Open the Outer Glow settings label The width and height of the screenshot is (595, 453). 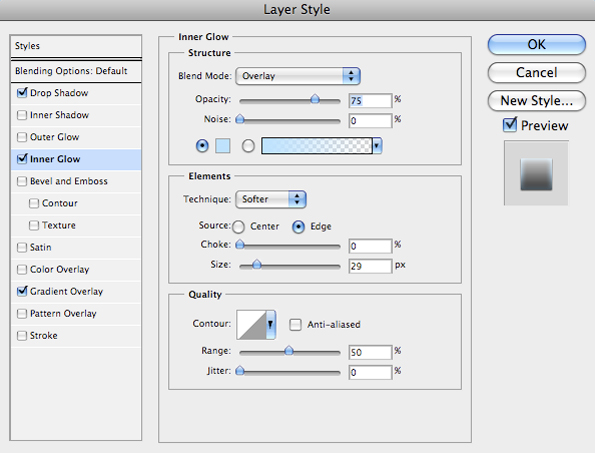pyautogui.click(x=55, y=137)
